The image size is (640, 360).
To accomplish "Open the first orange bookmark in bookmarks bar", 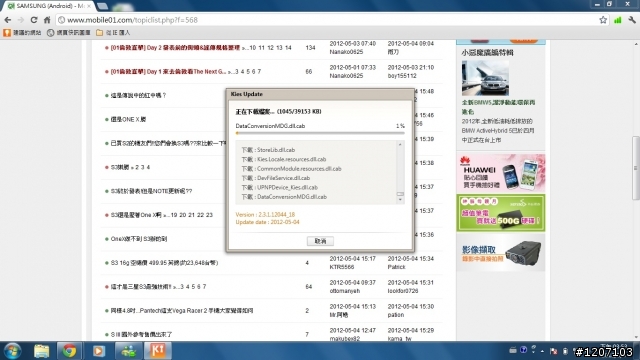I will 22,33.
